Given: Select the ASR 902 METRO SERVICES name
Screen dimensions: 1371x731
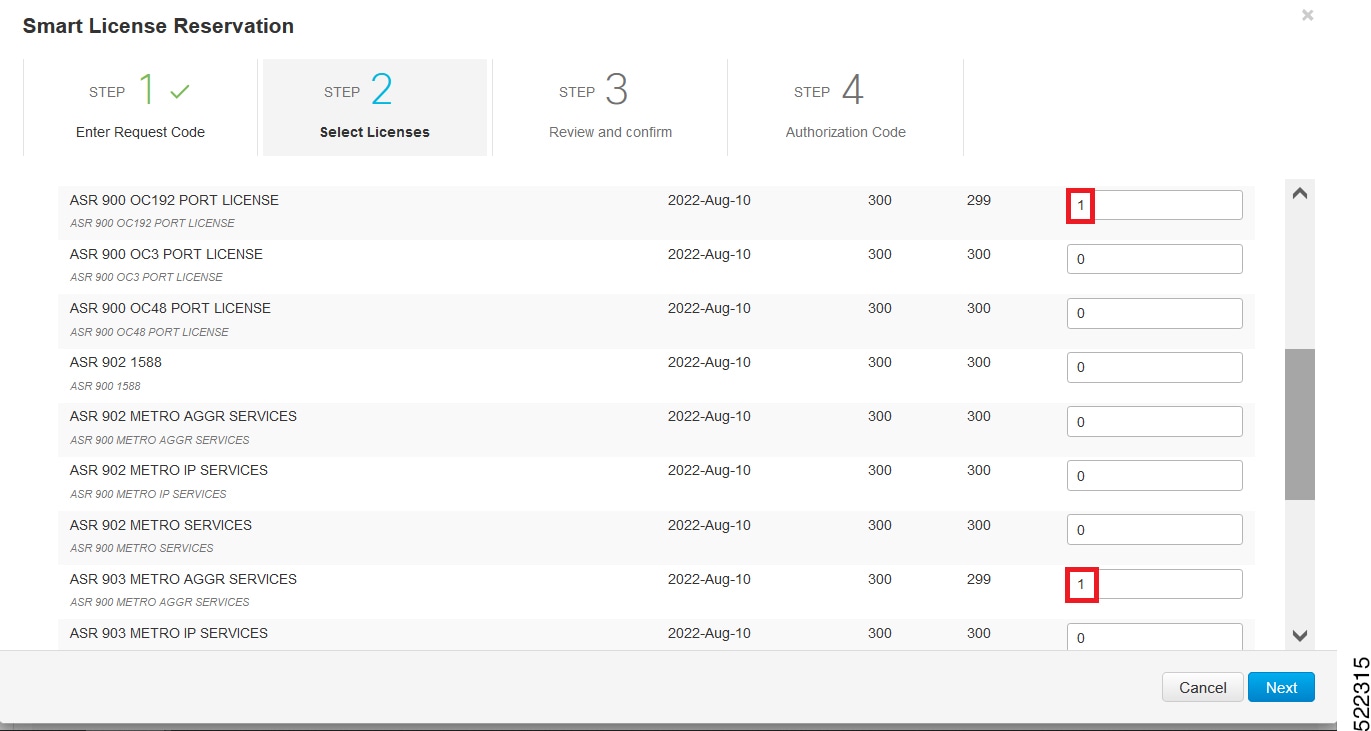Looking at the screenshot, I should (161, 525).
